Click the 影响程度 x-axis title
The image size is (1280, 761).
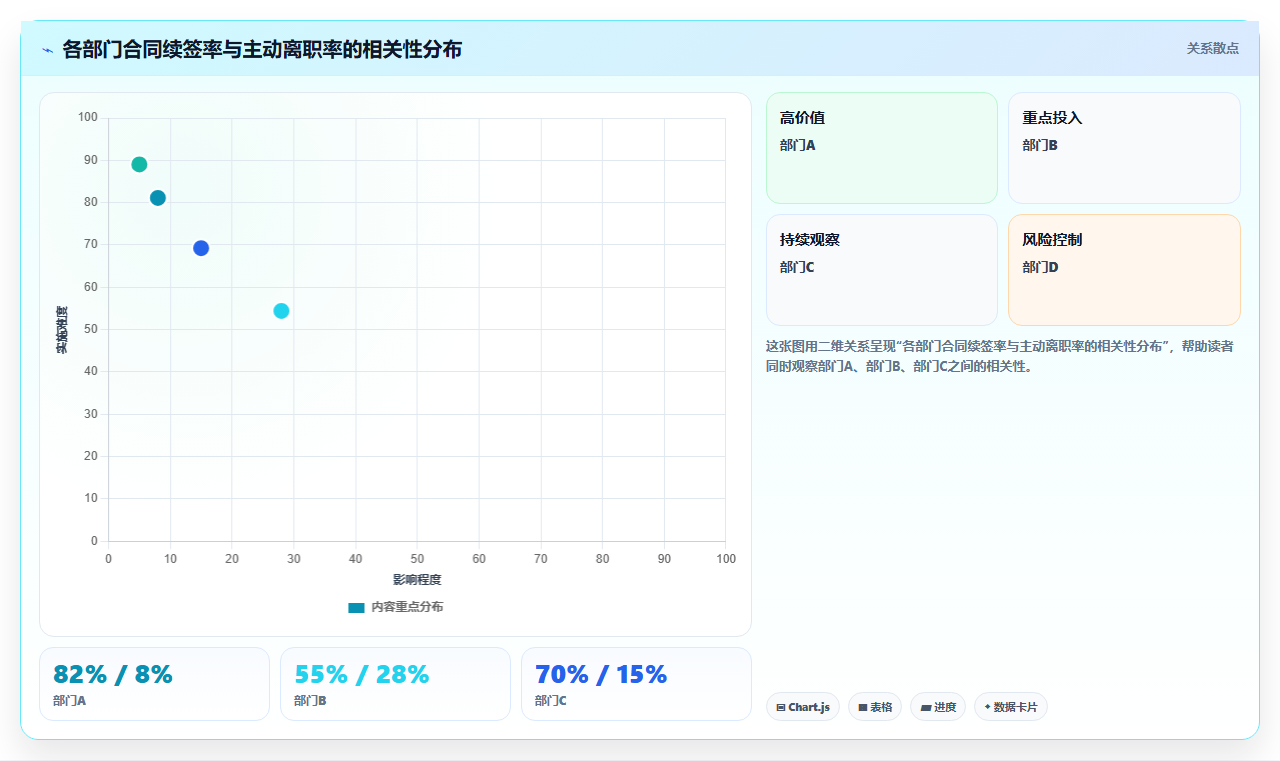[417, 580]
